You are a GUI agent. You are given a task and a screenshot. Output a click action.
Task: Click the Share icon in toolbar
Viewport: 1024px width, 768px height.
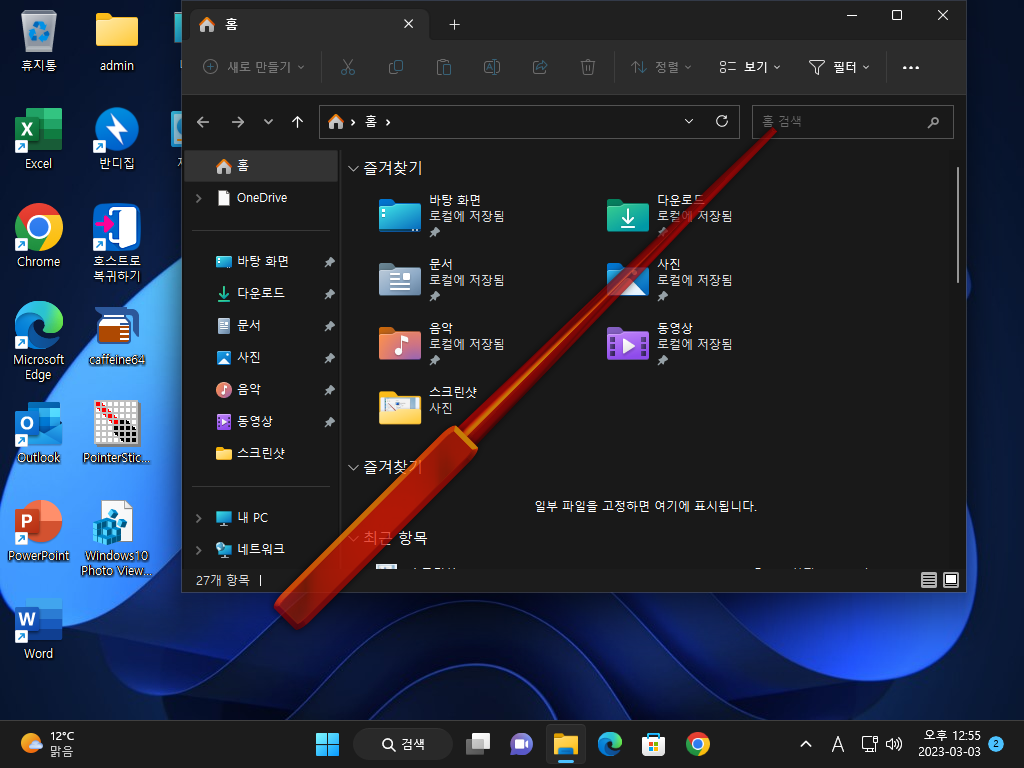(x=540, y=67)
